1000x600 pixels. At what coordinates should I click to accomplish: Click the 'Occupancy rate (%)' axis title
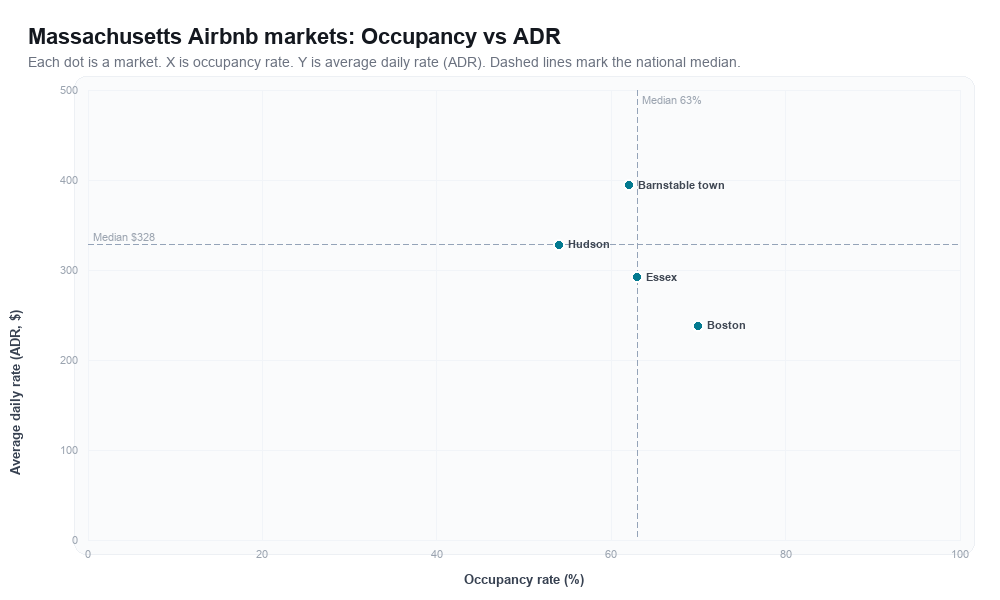[524, 580]
